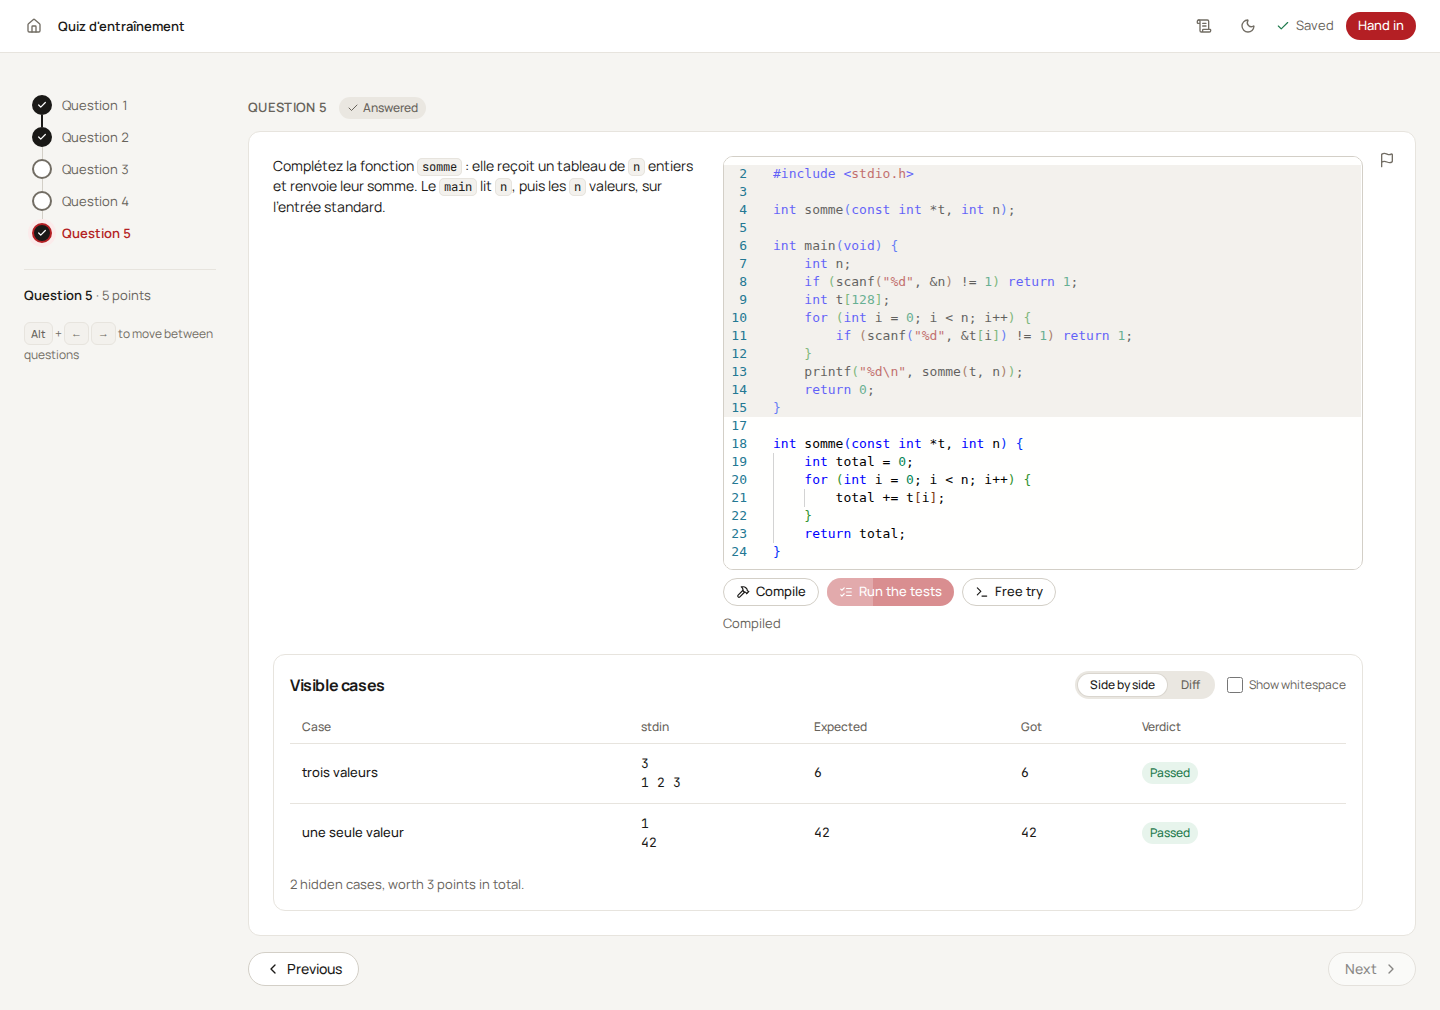
Task: Run the tests button
Action: (890, 592)
